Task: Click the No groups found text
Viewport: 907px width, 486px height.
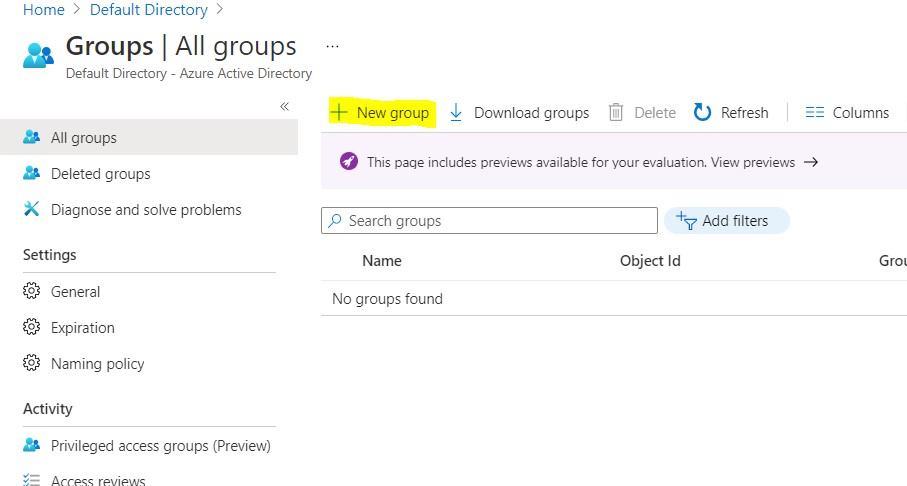Action: tap(388, 299)
